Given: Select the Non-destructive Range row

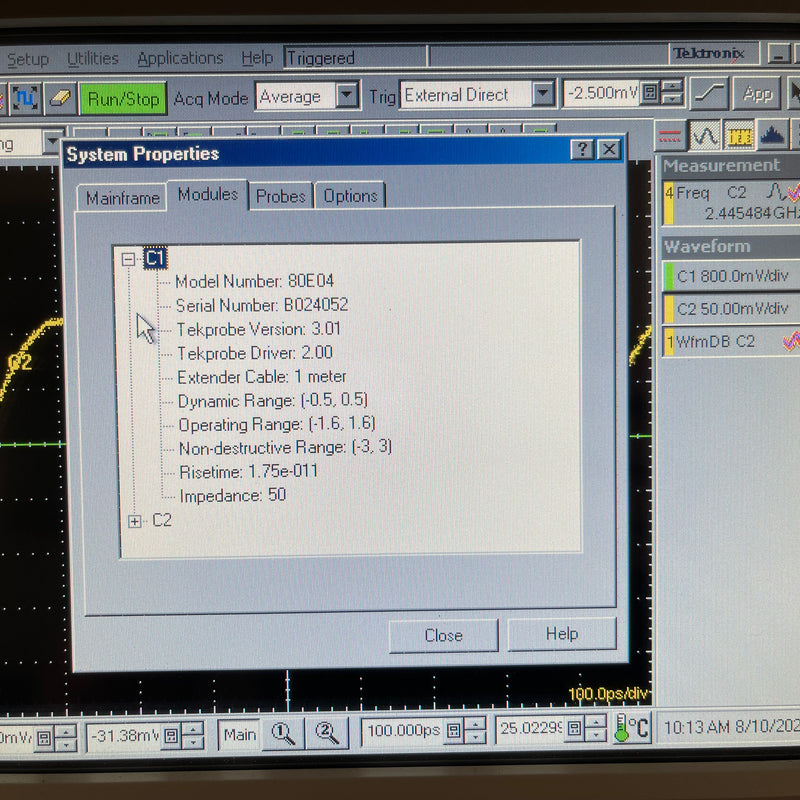Looking at the screenshot, I should (x=286, y=447).
